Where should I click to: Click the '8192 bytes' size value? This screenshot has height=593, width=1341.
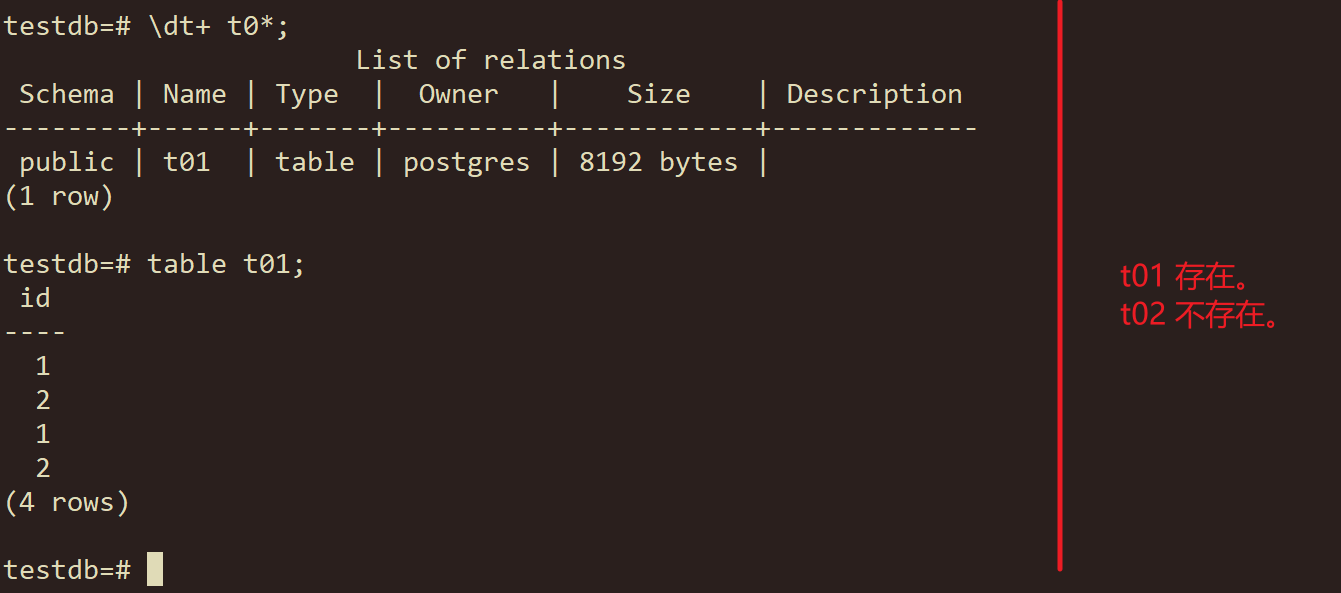[658, 163]
